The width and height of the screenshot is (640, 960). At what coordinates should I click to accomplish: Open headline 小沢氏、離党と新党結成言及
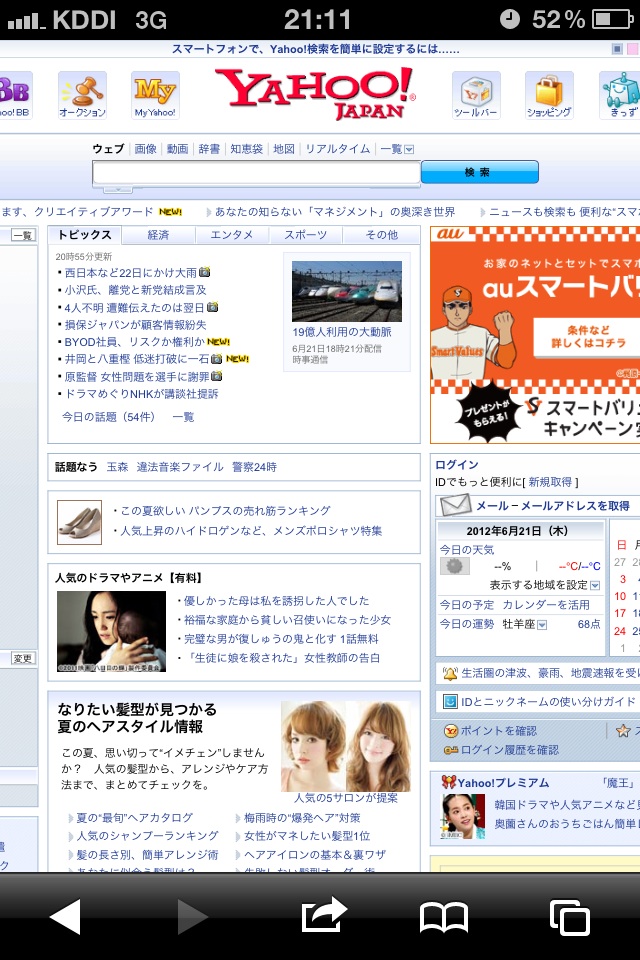coord(135,290)
